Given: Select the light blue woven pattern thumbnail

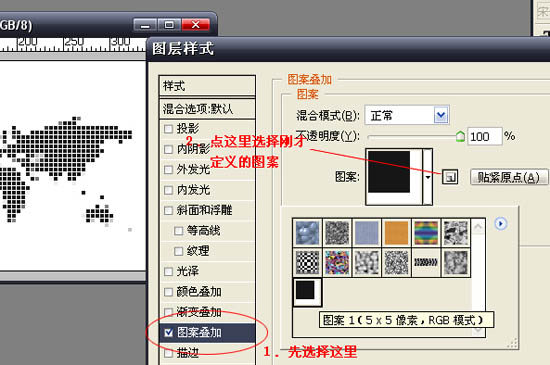Looking at the screenshot, I should [367, 232].
